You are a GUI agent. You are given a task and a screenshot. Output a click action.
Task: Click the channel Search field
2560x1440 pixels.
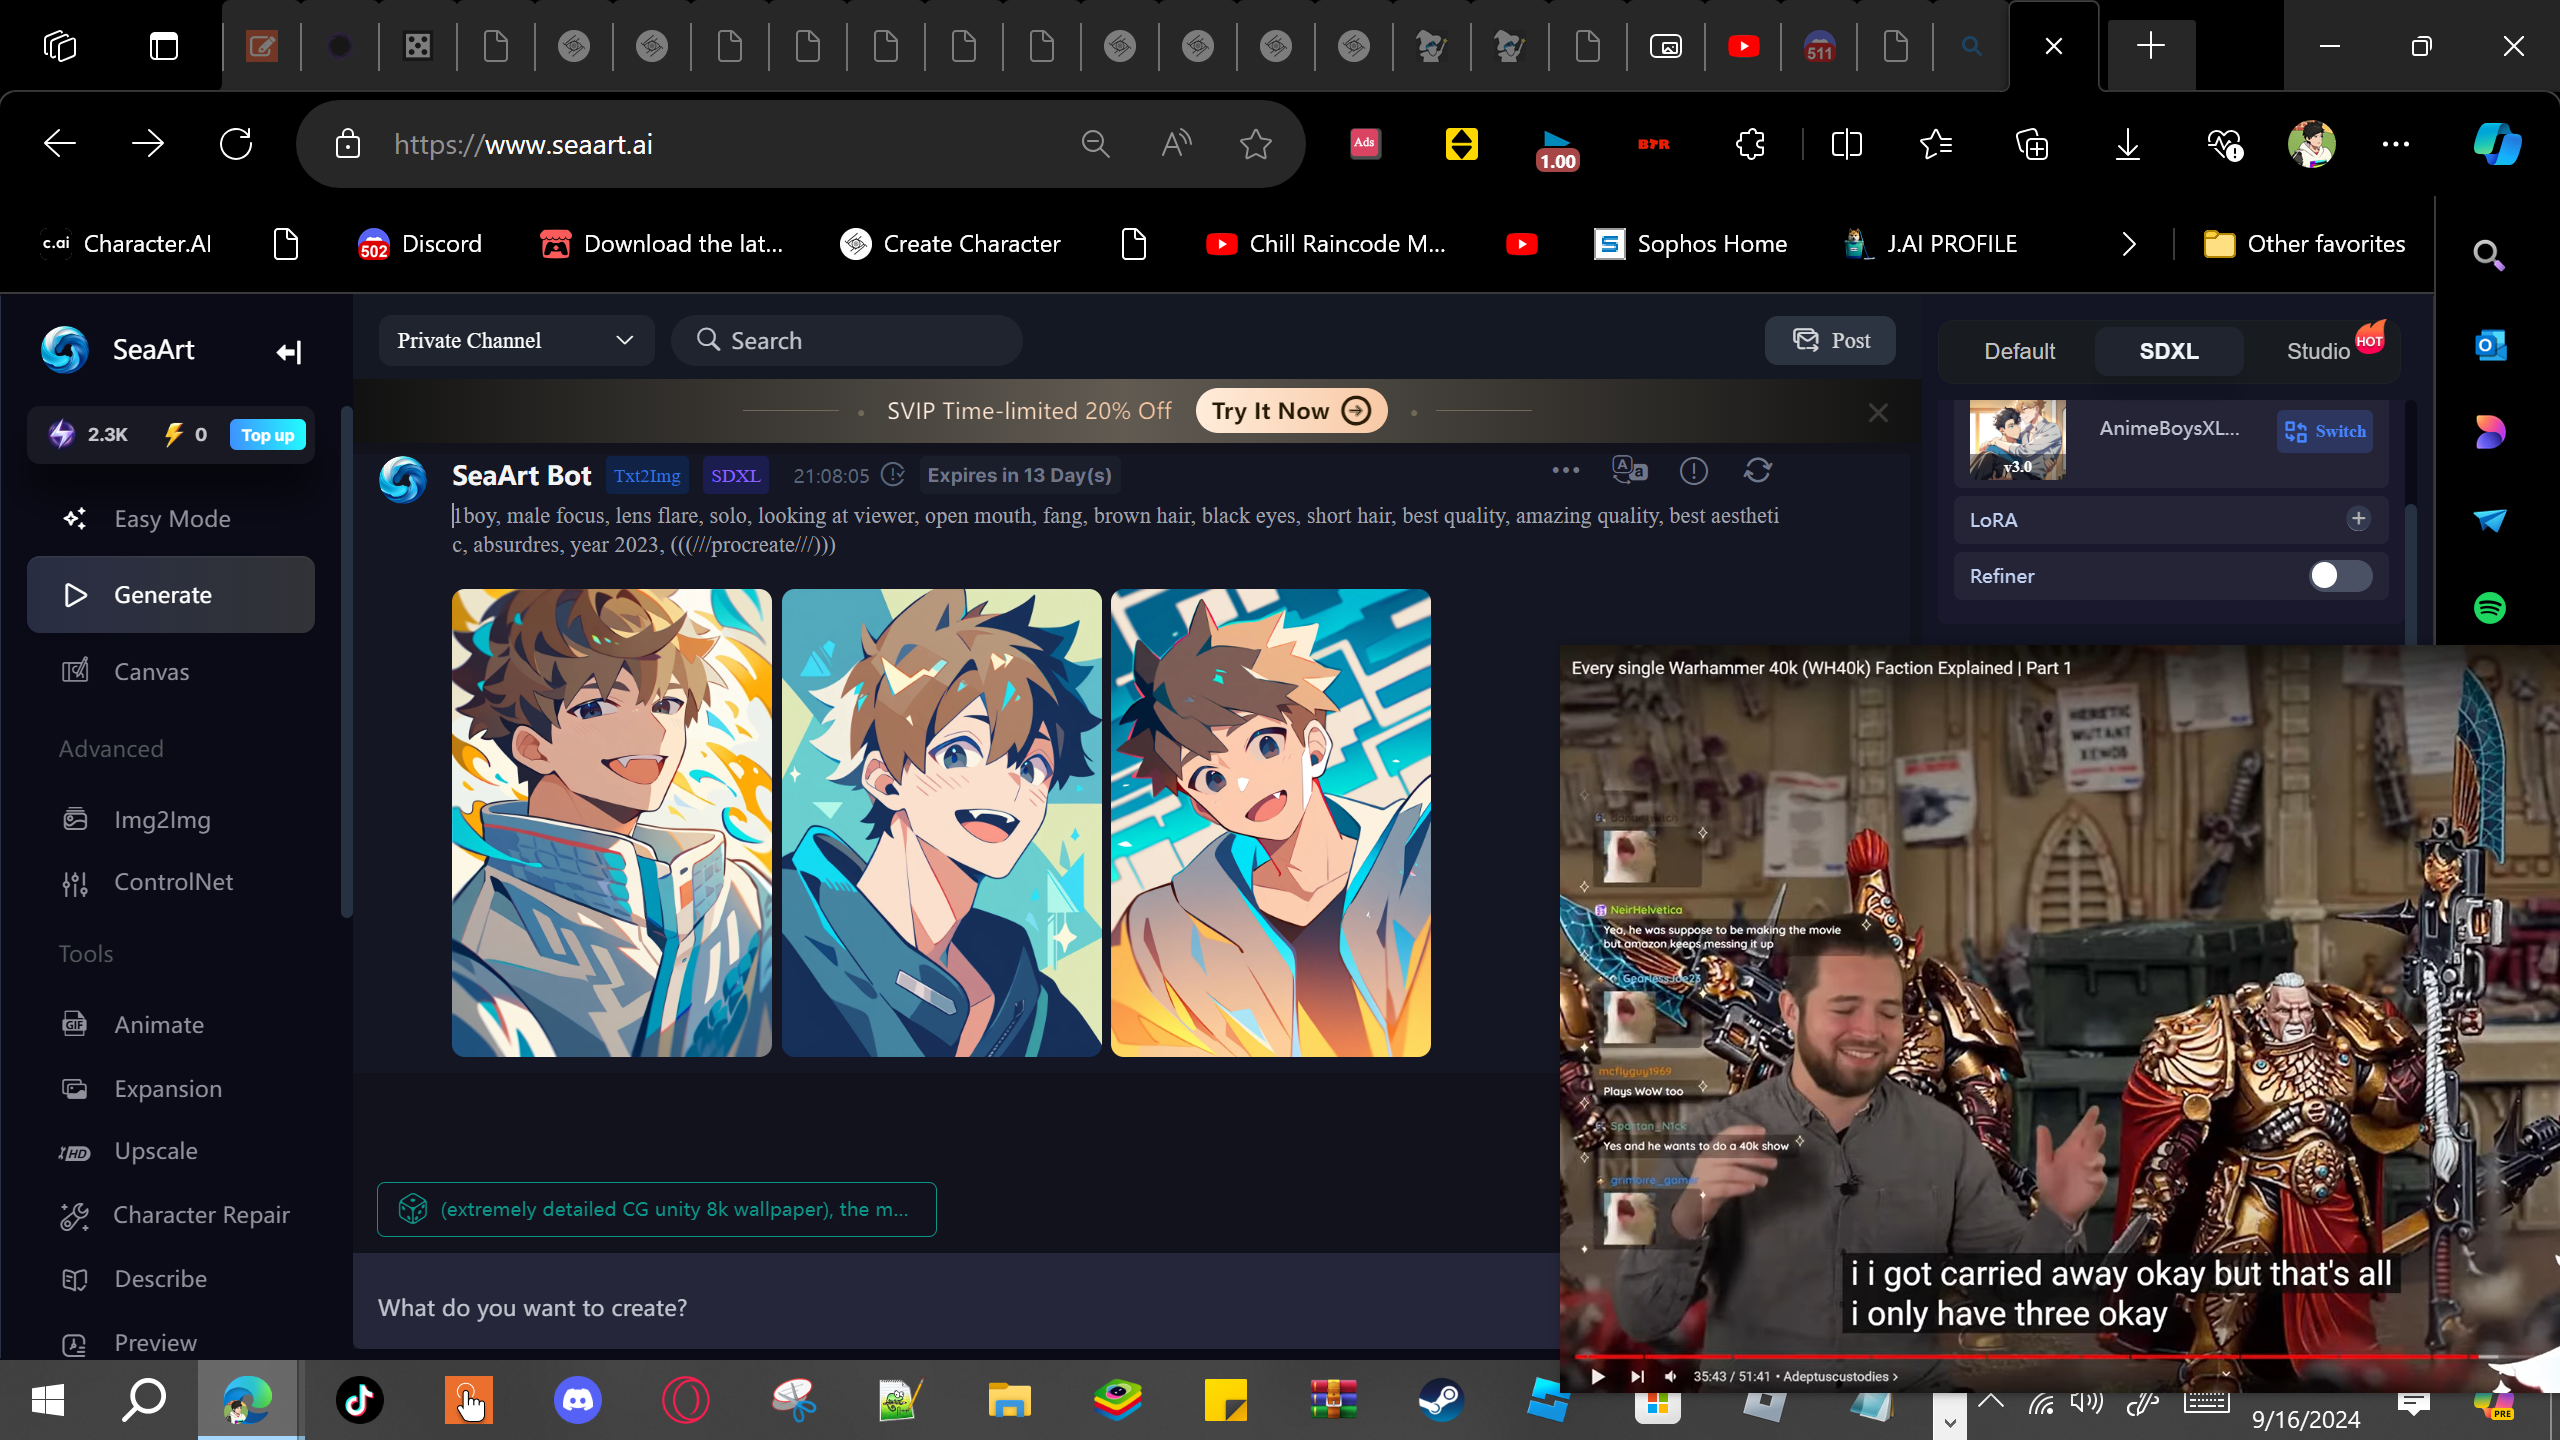(847, 341)
